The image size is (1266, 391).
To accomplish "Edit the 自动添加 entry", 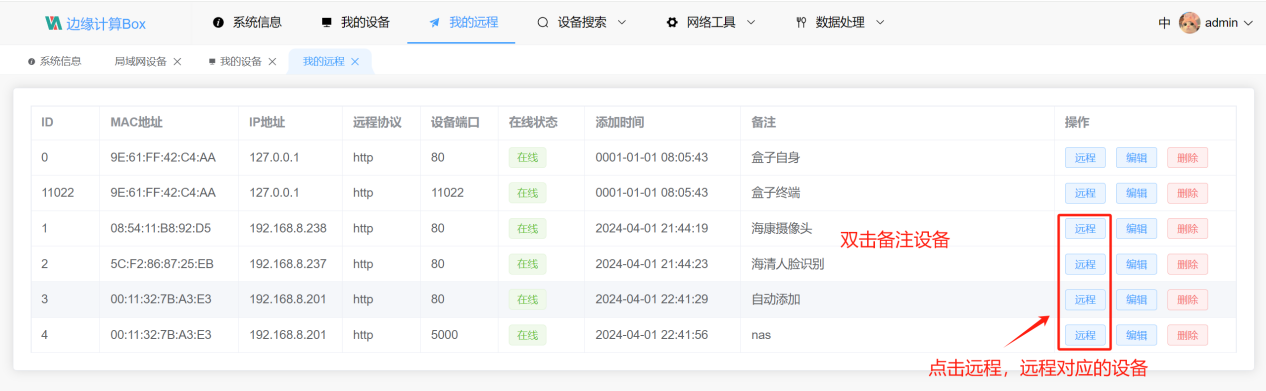I will 1137,299.
